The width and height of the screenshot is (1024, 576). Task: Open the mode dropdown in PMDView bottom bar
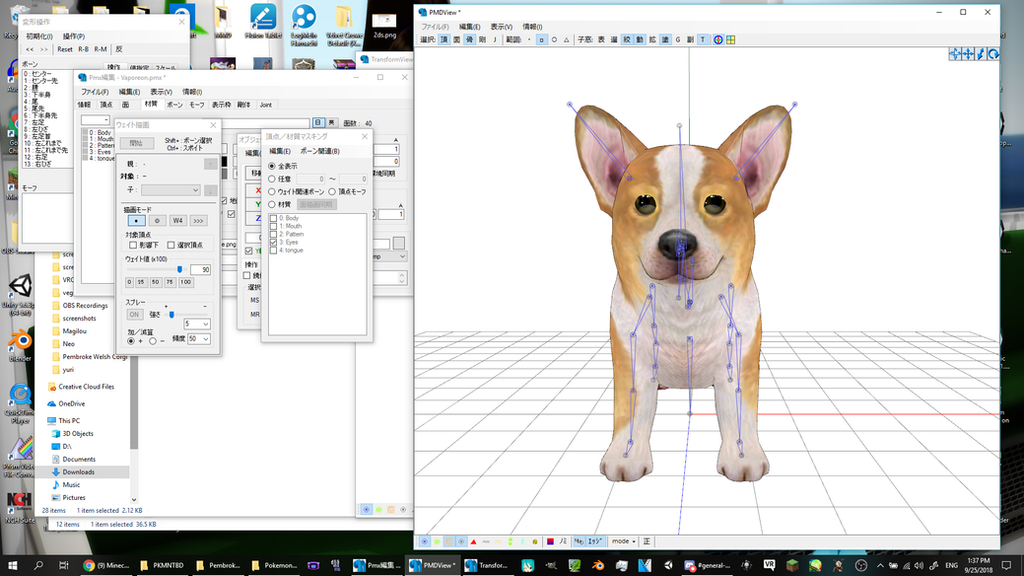click(624, 541)
